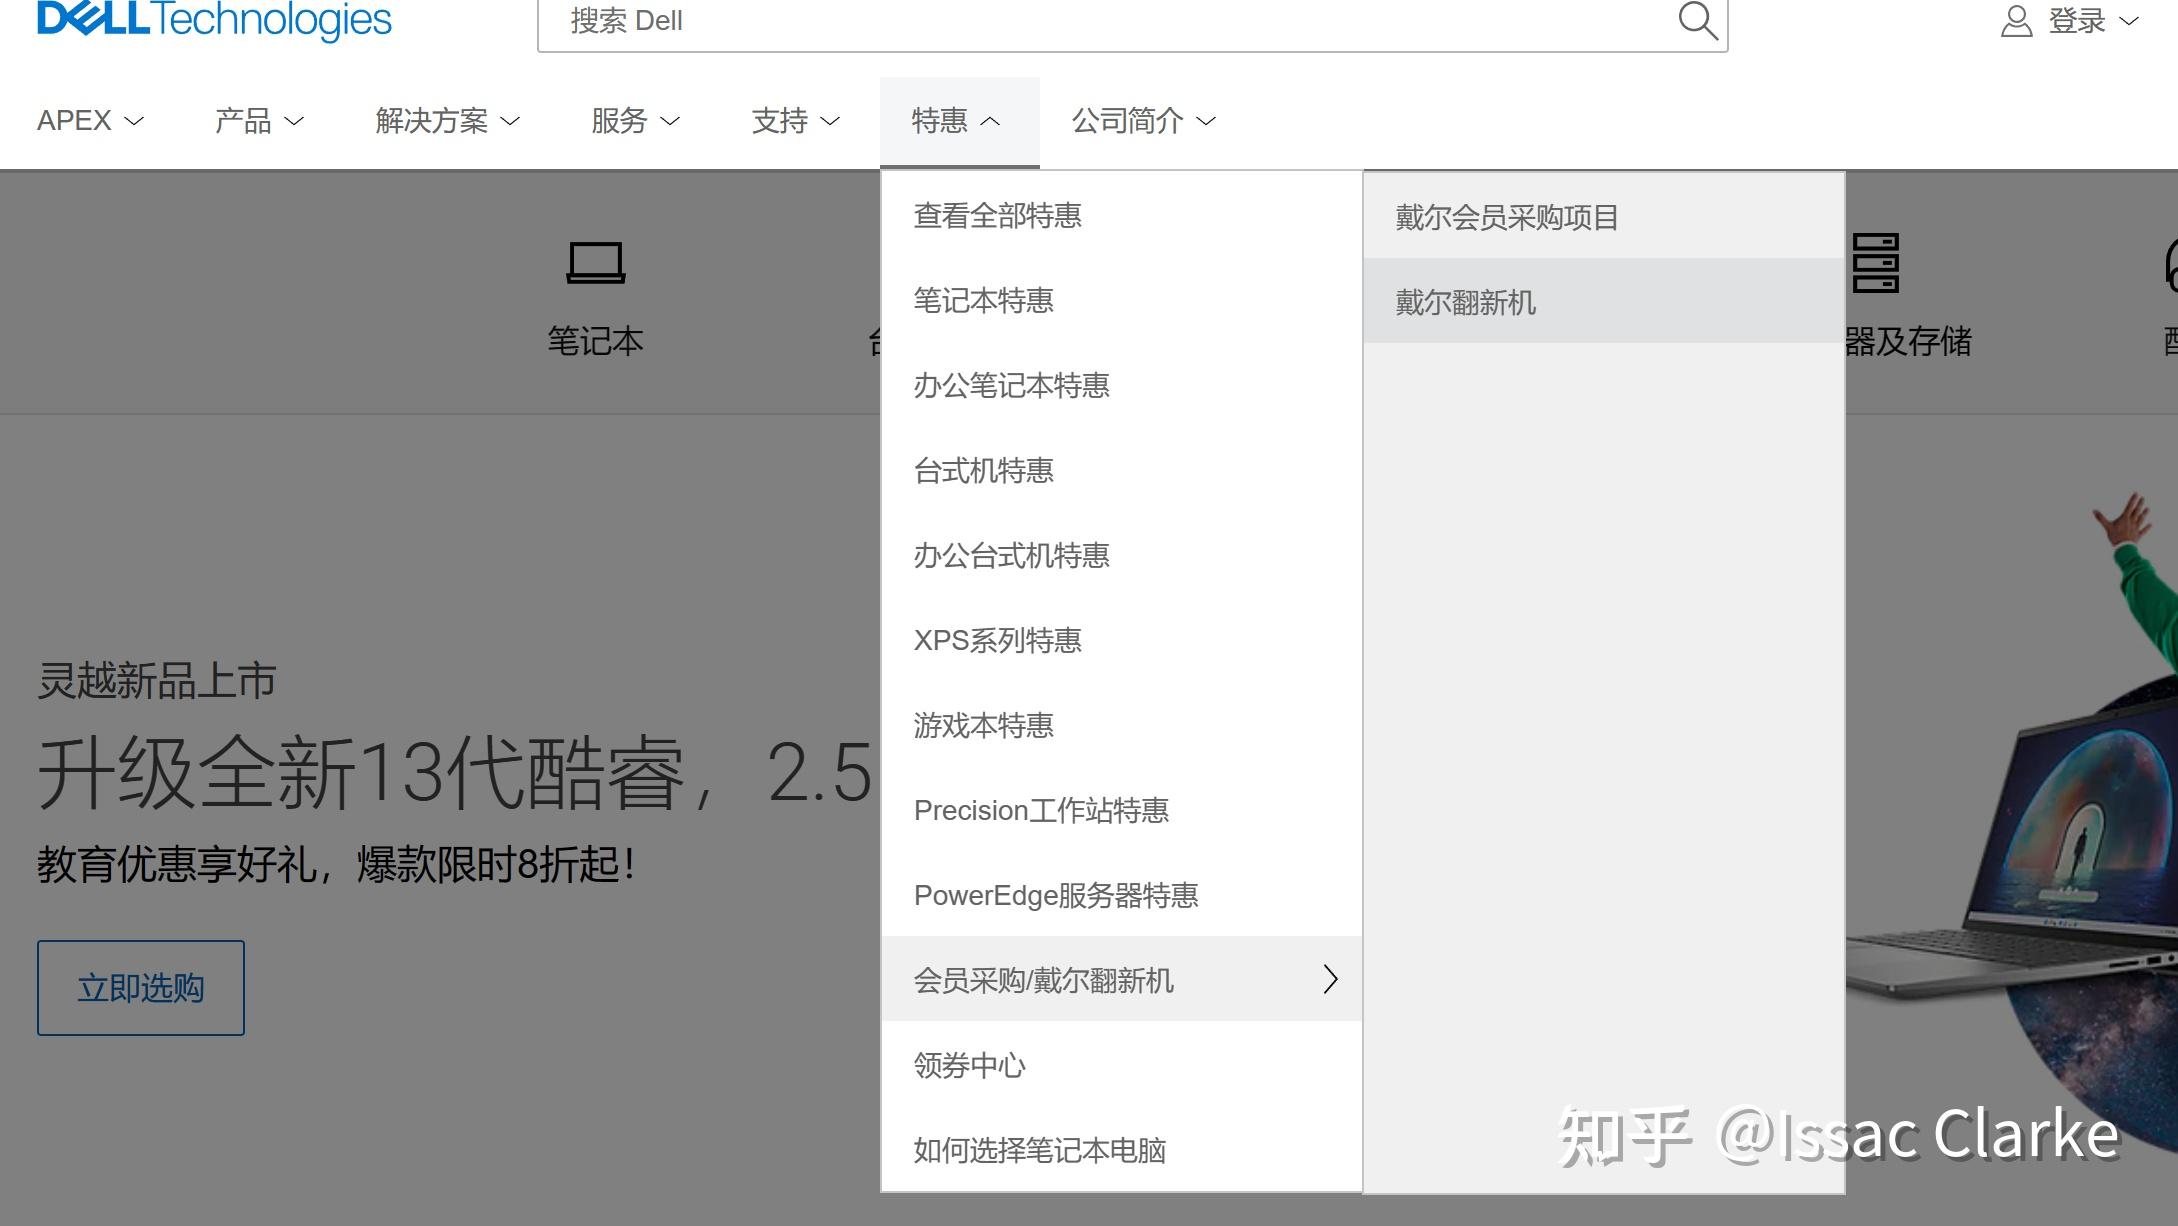Click the search magnifier icon

click(x=1697, y=20)
